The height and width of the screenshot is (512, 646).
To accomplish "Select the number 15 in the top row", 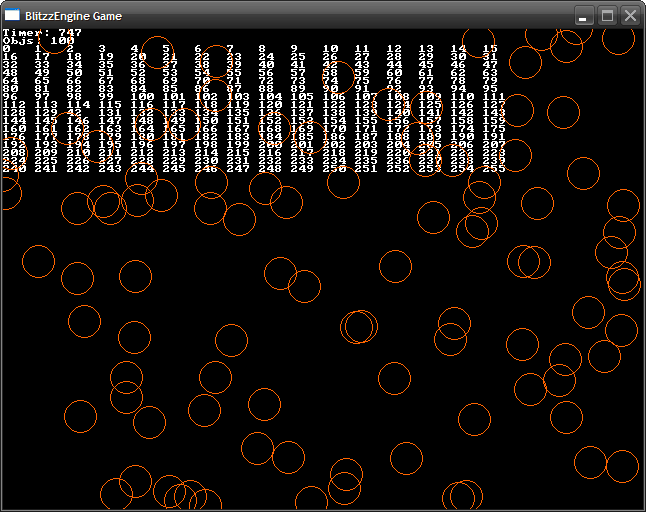I will 489,49.
